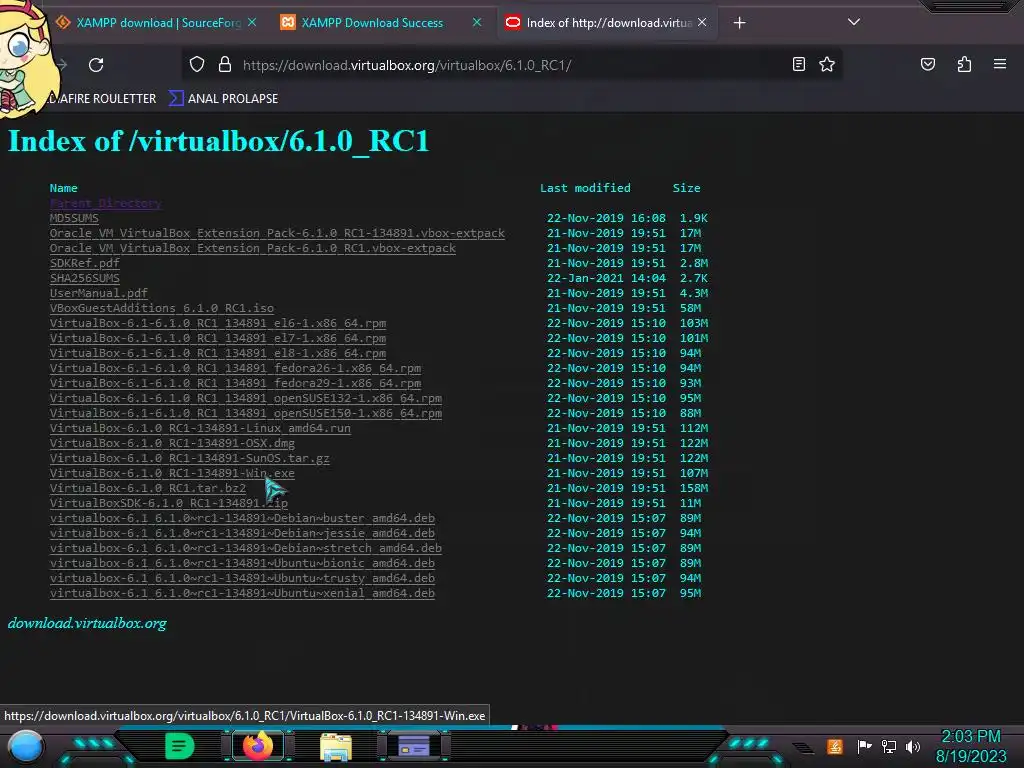Download Extension_Pack-6.1.0_RC1.vbox-extpack file
Screen dimensions: 1024x768
[253, 248]
